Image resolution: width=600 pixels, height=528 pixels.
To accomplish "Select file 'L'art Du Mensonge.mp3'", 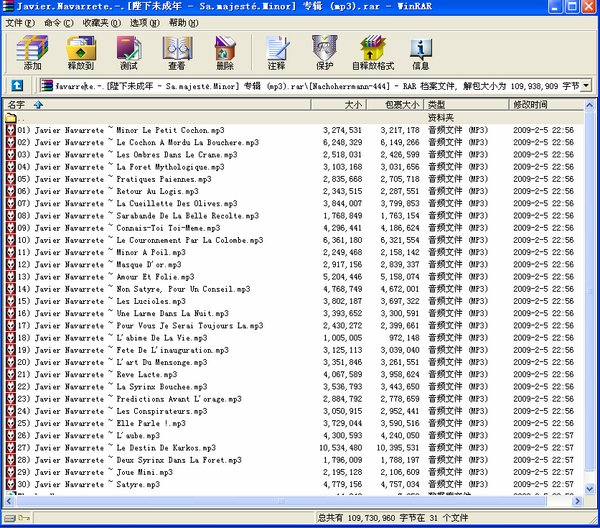I will (x=112, y=363).
